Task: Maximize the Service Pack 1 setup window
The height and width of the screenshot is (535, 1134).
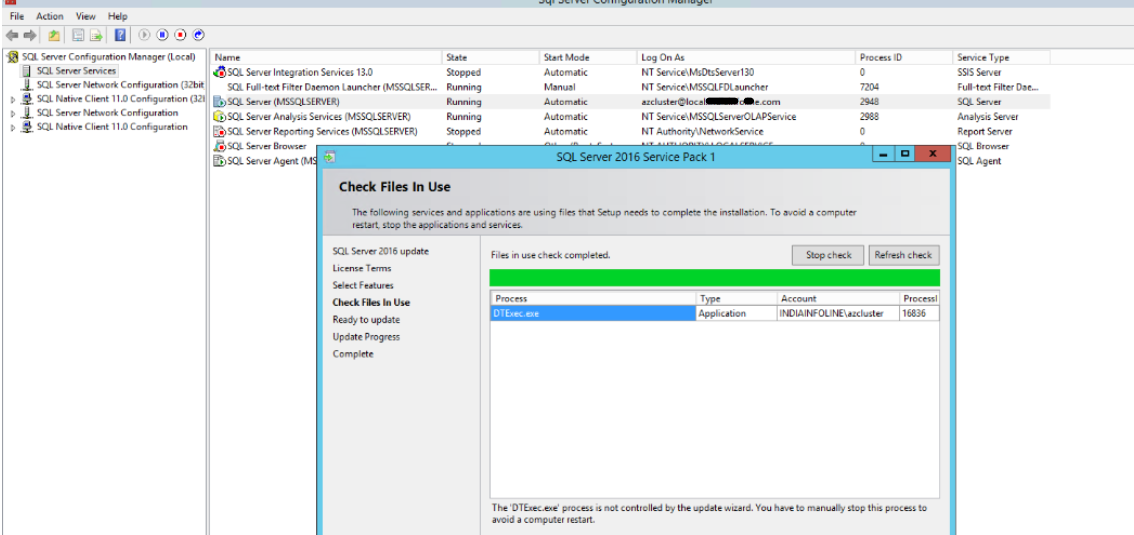Action: pos(905,154)
